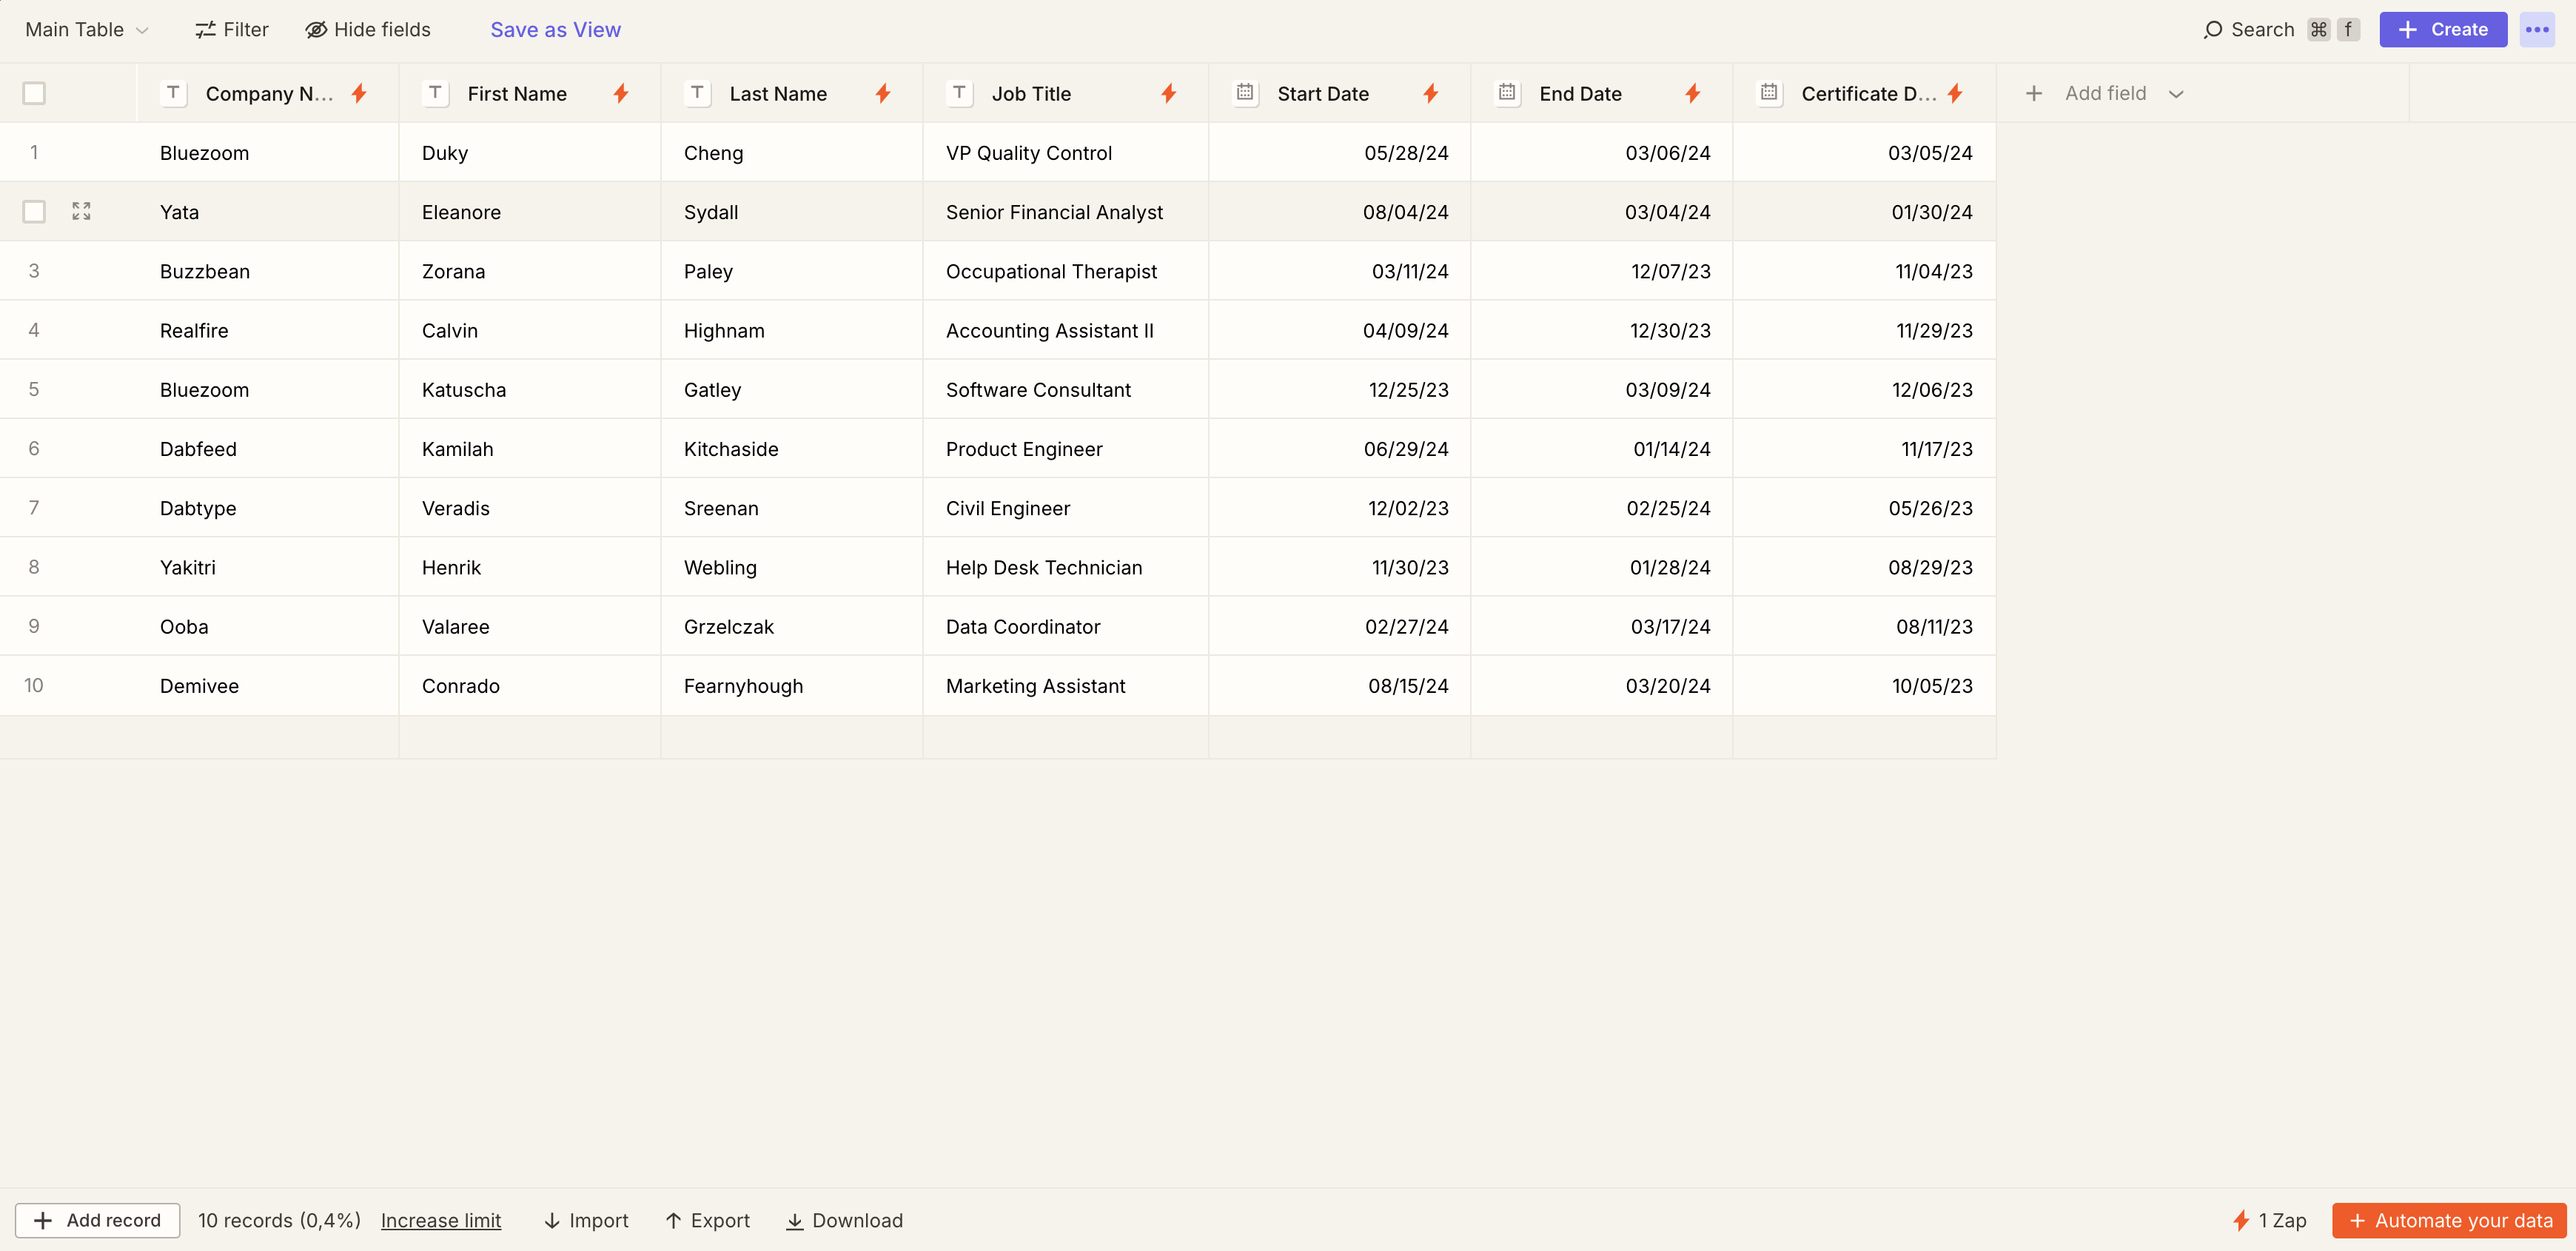Open the three-dot more options menu
Image resolution: width=2576 pixels, height=1251 pixels.
click(x=2537, y=30)
